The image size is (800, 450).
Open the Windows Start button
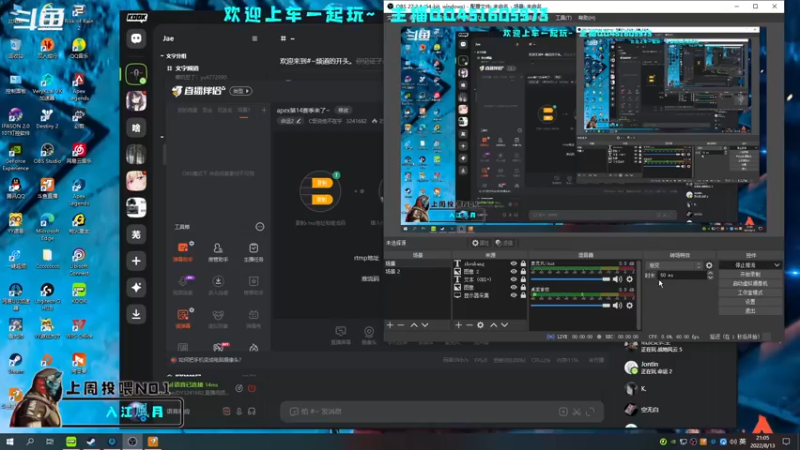click(10, 441)
